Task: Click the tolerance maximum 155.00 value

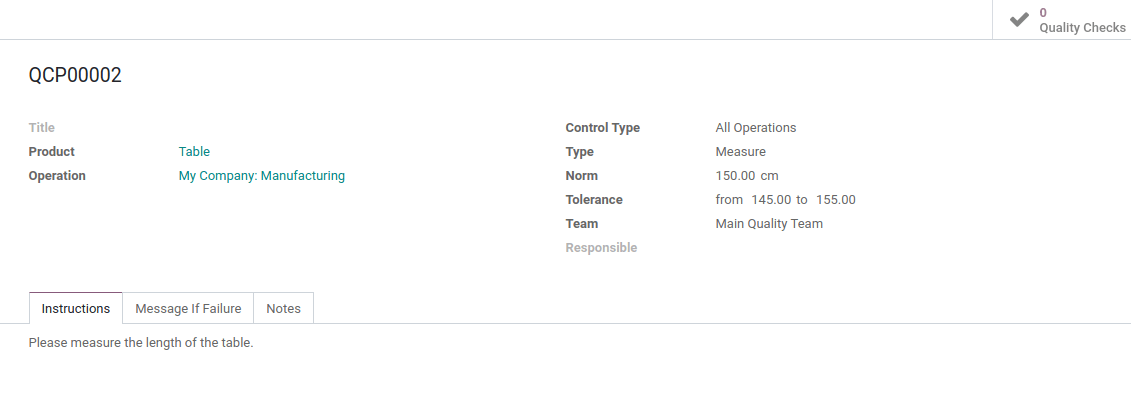Action: tap(836, 200)
